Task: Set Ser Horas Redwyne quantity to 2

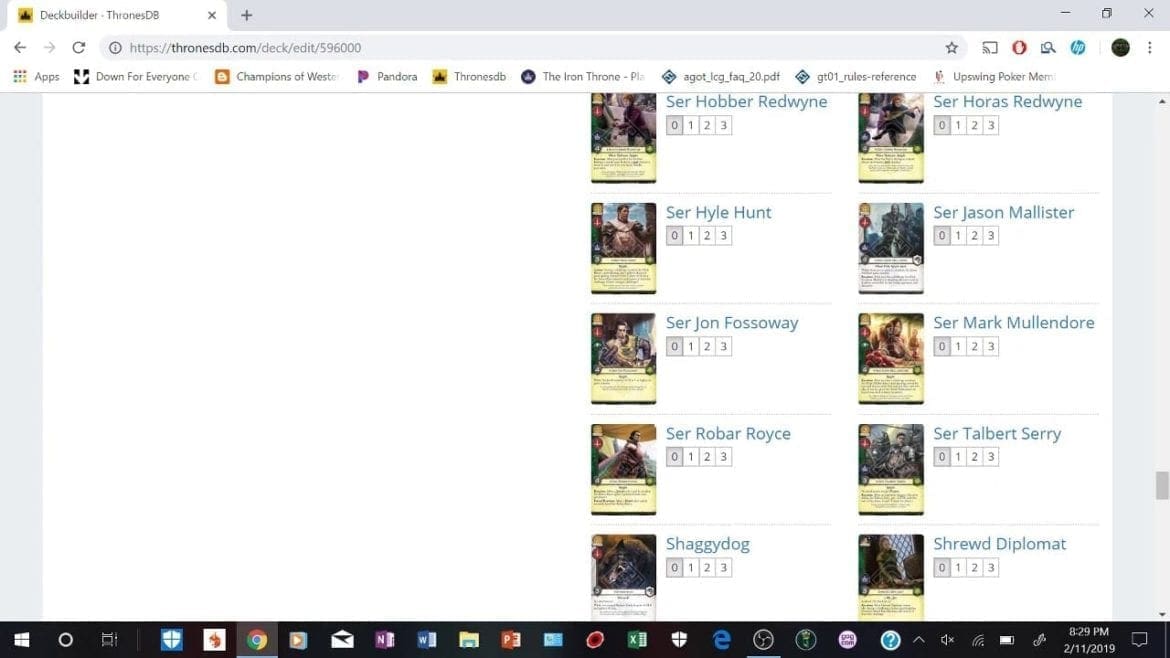Action: 975,125
